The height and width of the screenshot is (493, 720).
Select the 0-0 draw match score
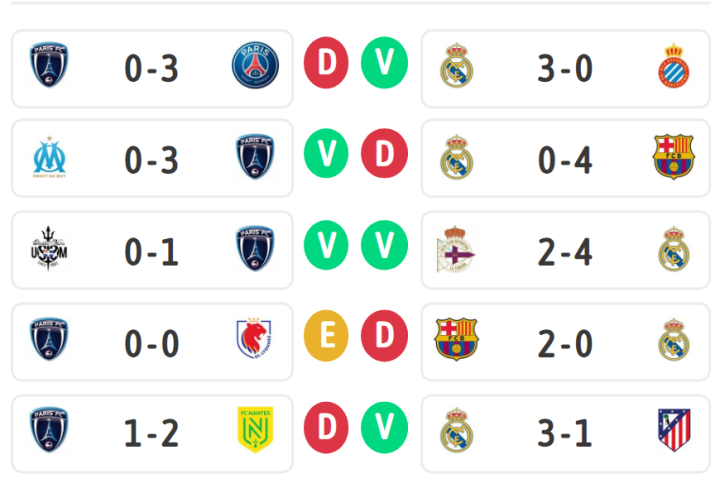151,342
